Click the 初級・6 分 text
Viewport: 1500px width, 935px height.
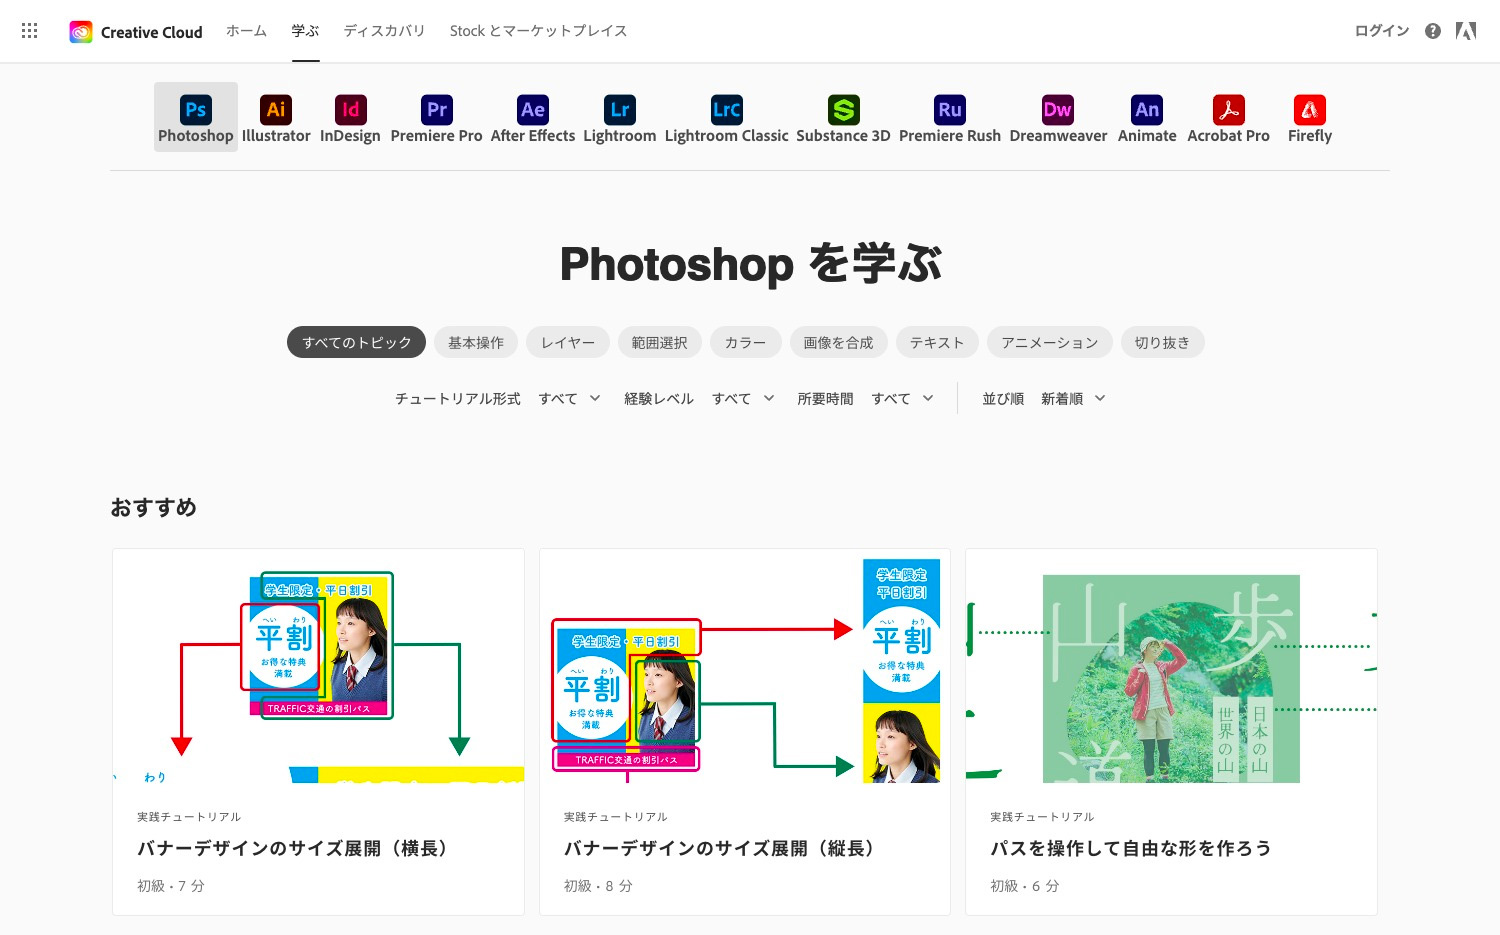pos(1024,886)
